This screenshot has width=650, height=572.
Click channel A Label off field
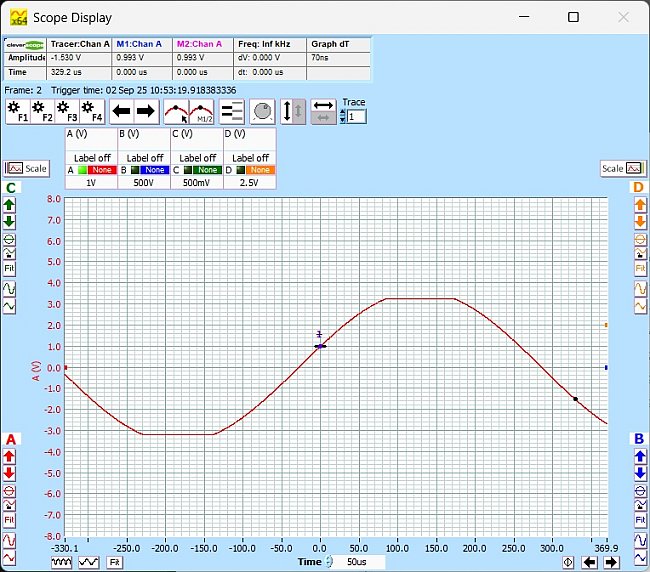[92, 158]
